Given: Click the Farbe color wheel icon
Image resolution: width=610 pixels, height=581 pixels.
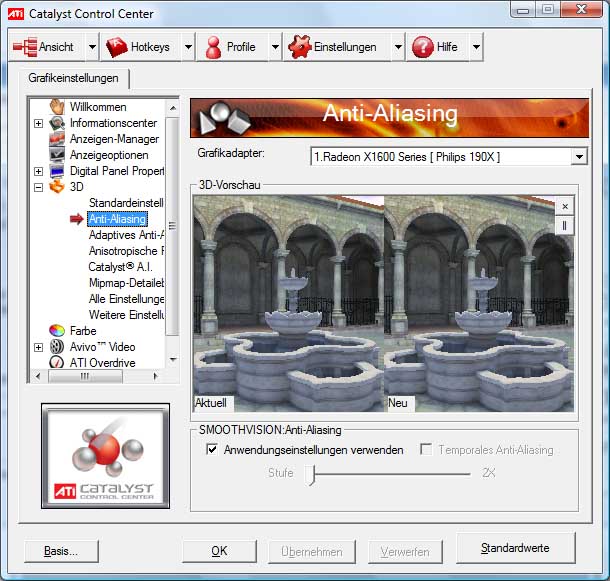Looking at the screenshot, I should point(57,331).
